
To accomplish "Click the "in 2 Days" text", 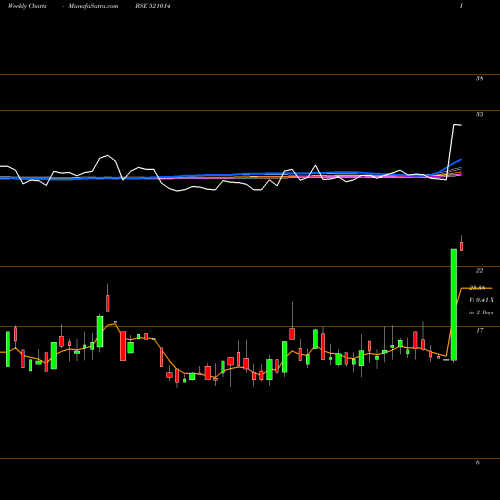I will tap(481, 313).
